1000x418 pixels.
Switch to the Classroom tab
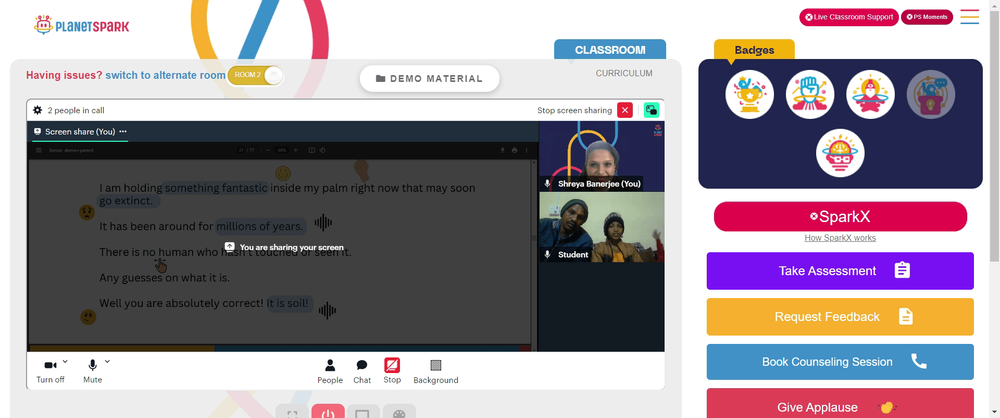coord(610,50)
